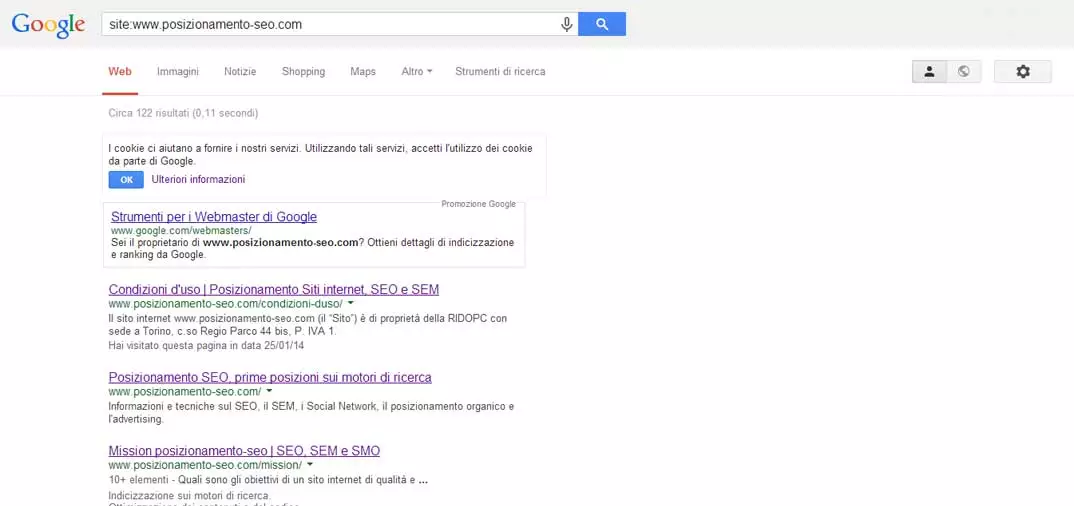
Task: Expand arrow next to condizioni-duso URL
Action: (350, 303)
